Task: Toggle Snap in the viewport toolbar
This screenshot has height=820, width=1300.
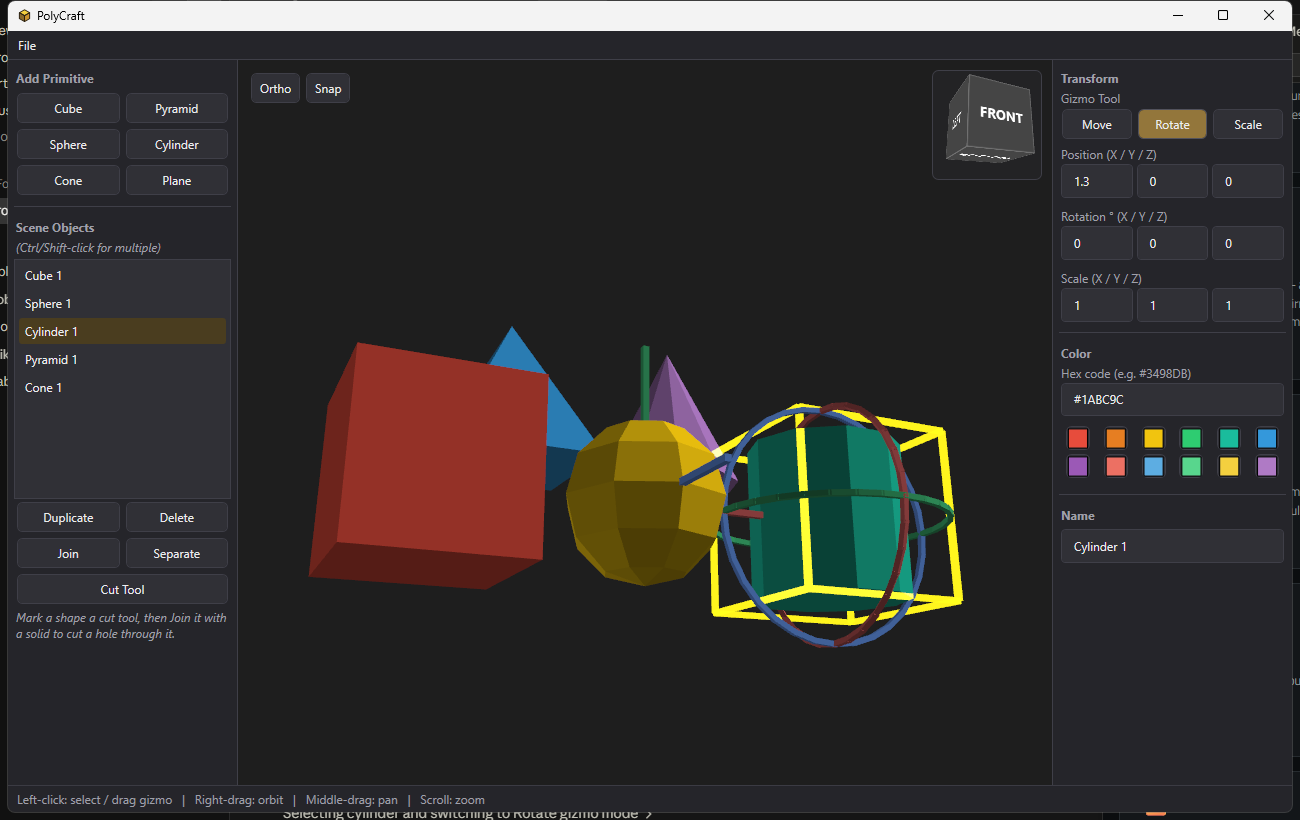Action: pos(328,88)
